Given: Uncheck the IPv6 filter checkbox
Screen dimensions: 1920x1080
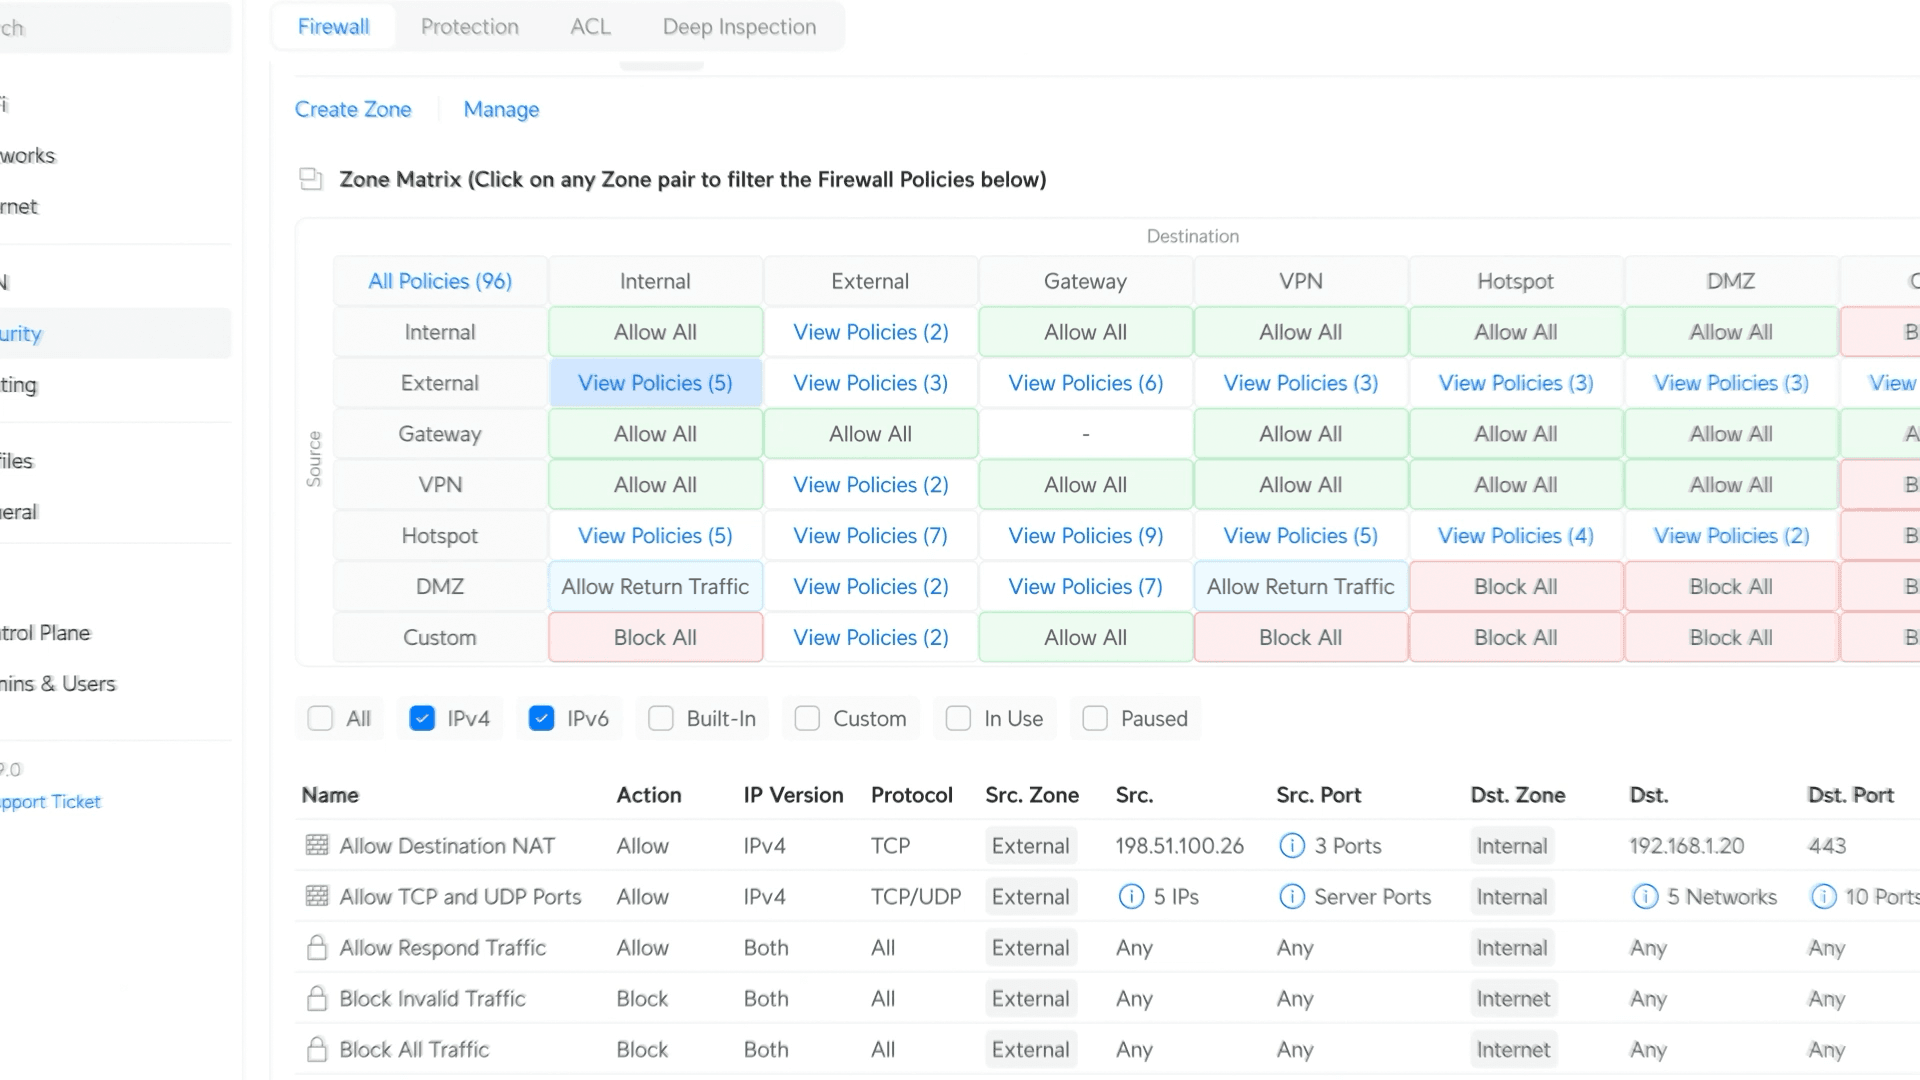Looking at the screenshot, I should click(x=541, y=719).
